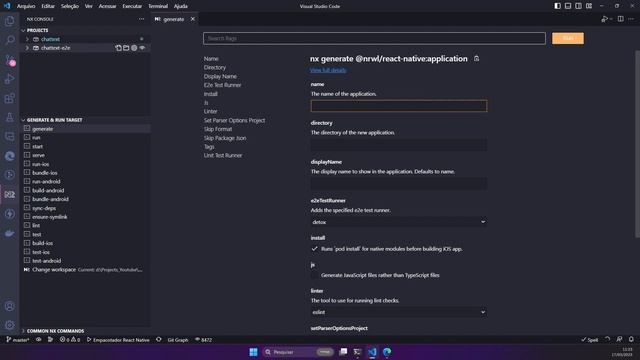
Task: Close the generate tab
Action: pyautogui.click(x=193, y=19)
